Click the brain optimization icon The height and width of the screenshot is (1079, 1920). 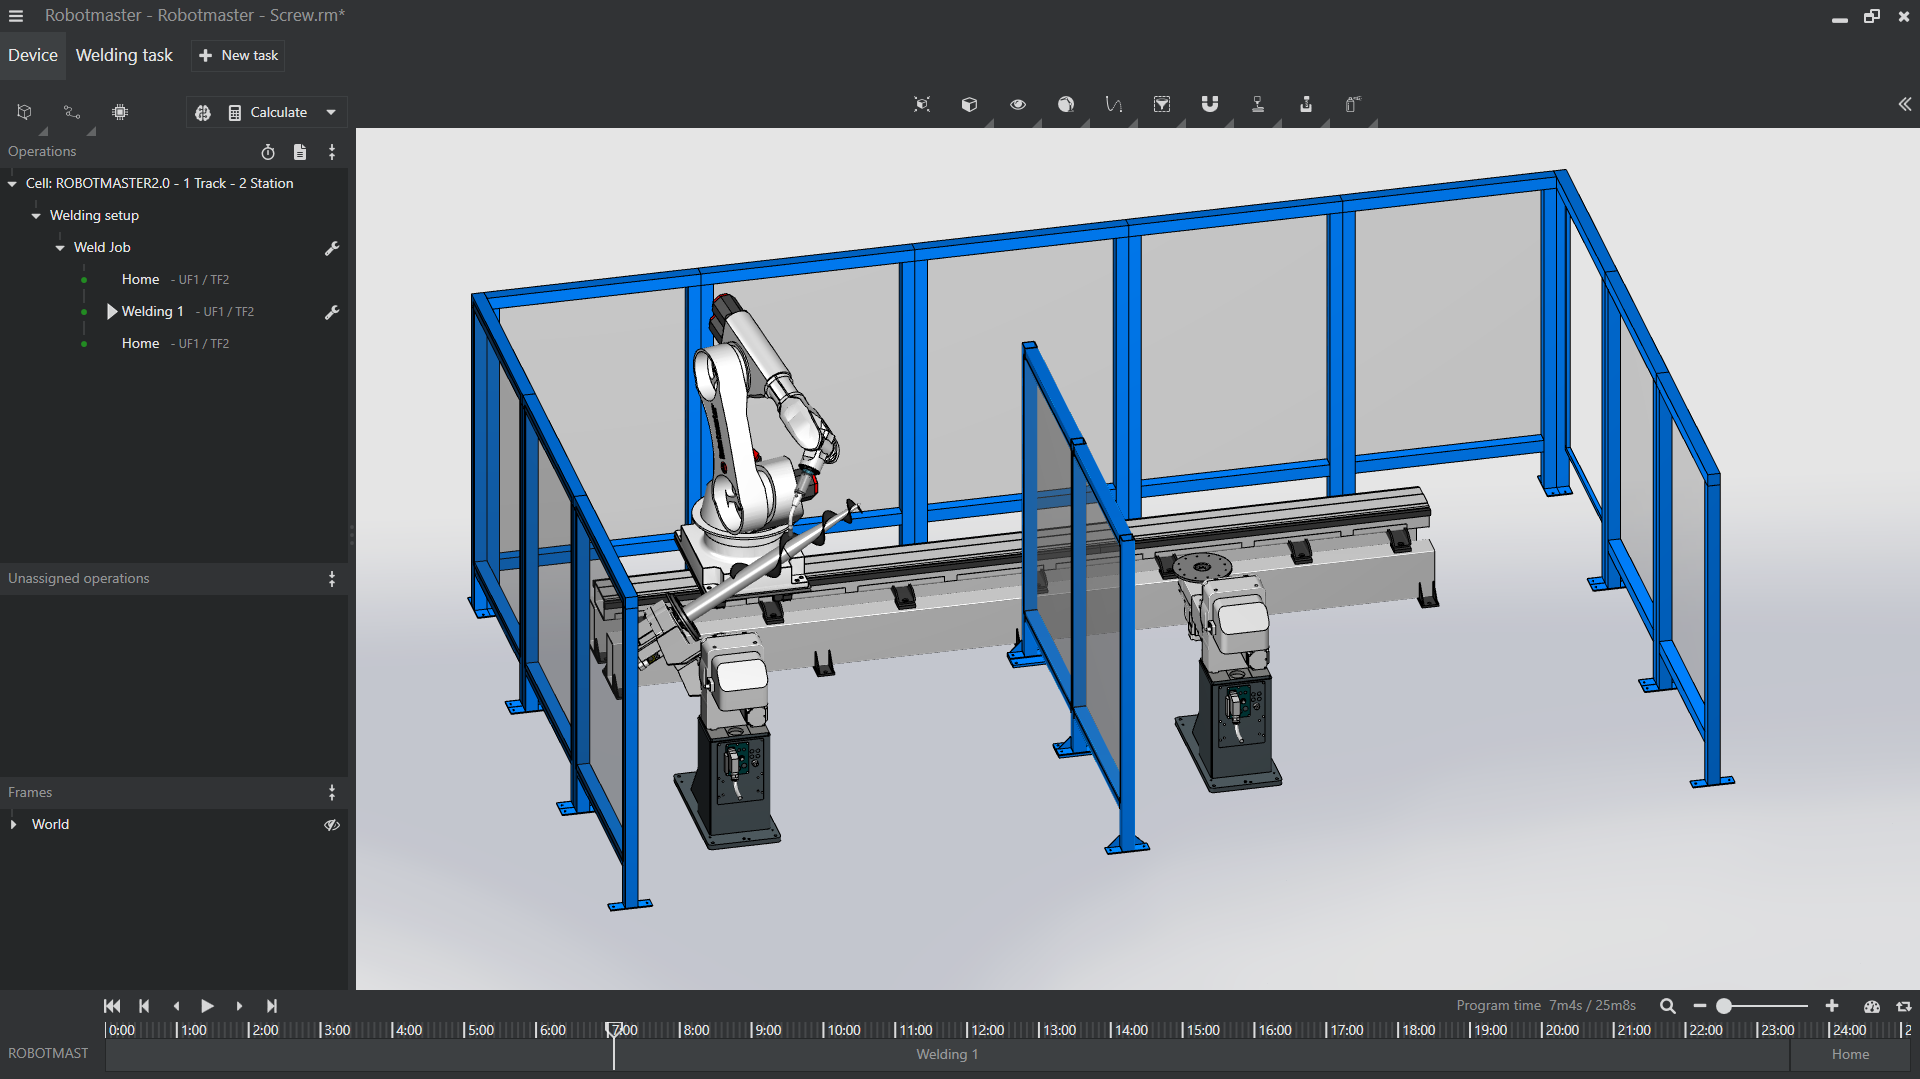click(x=203, y=113)
